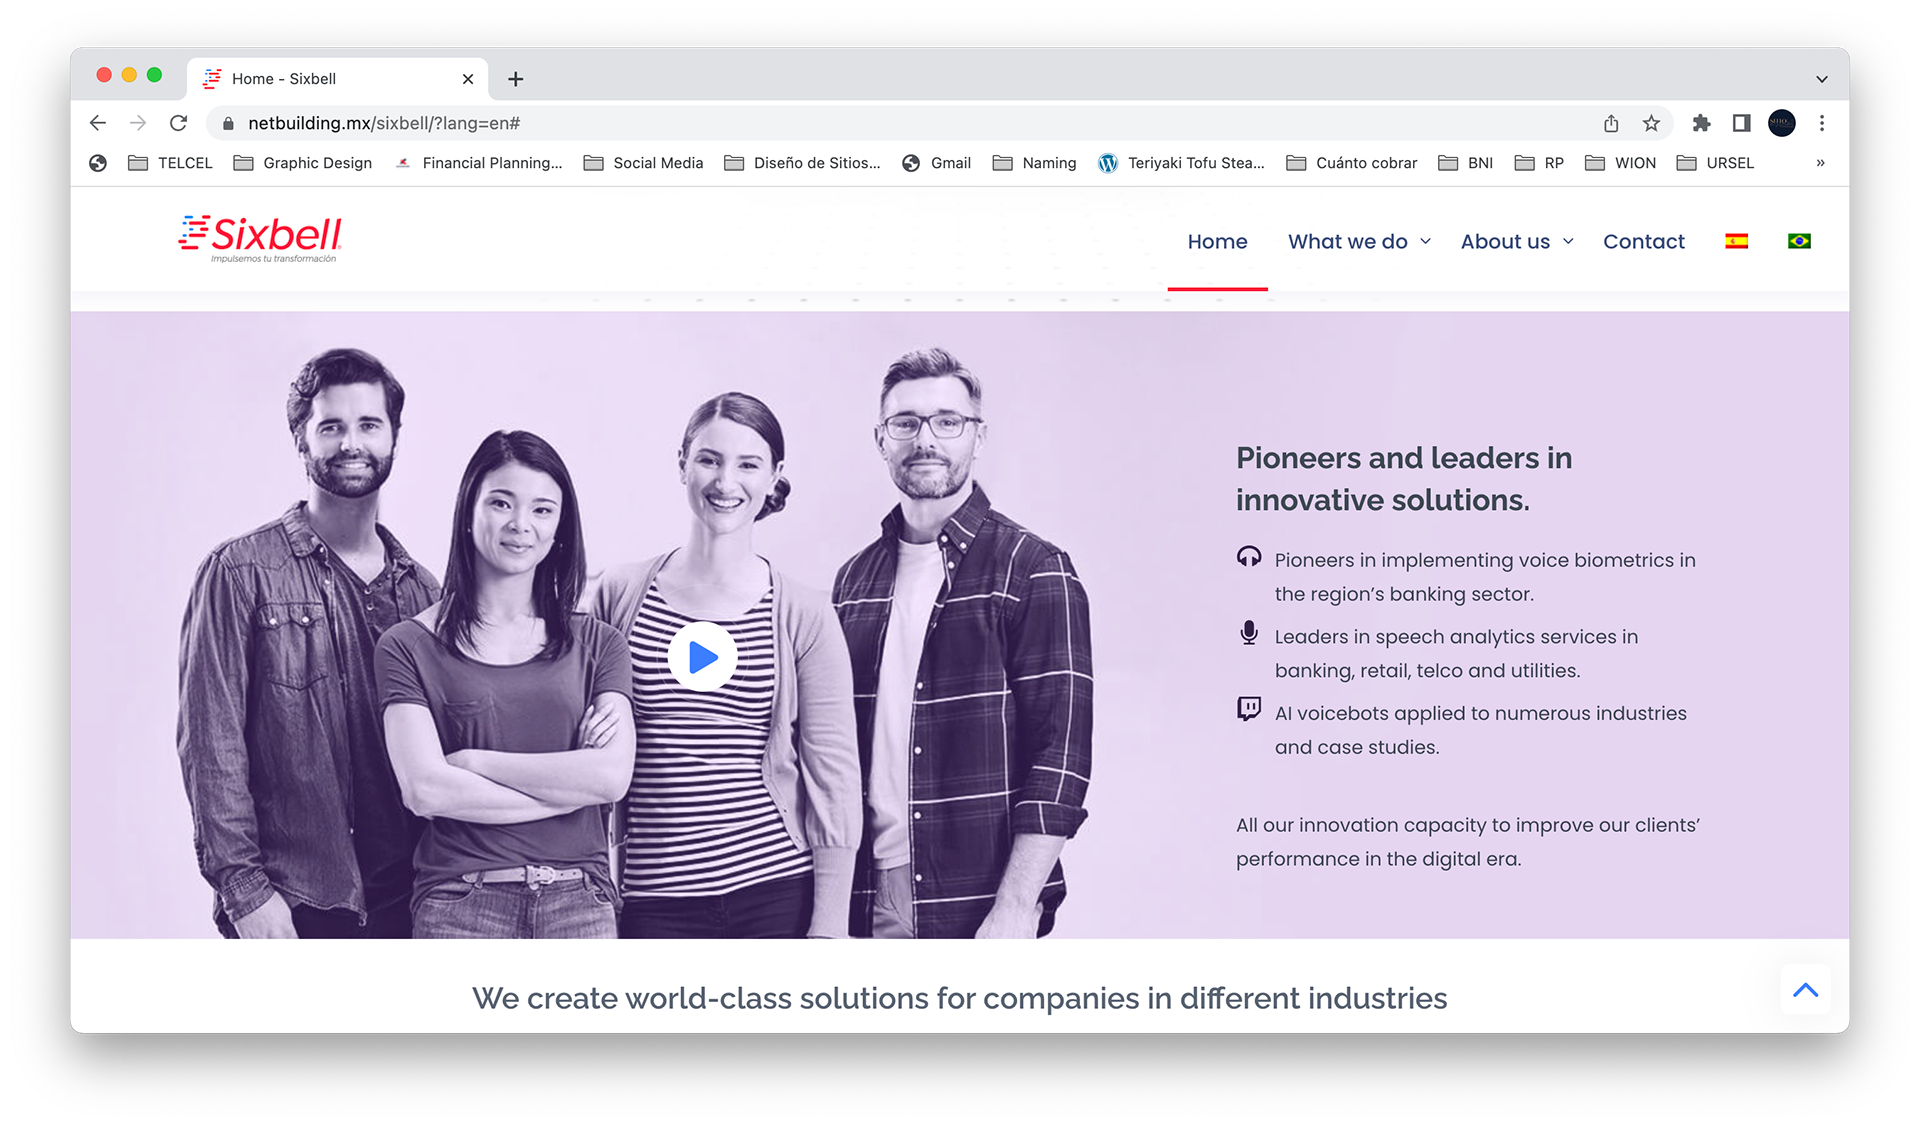
Task: Switch site language to Spanish flag
Action: point(1736,241)
